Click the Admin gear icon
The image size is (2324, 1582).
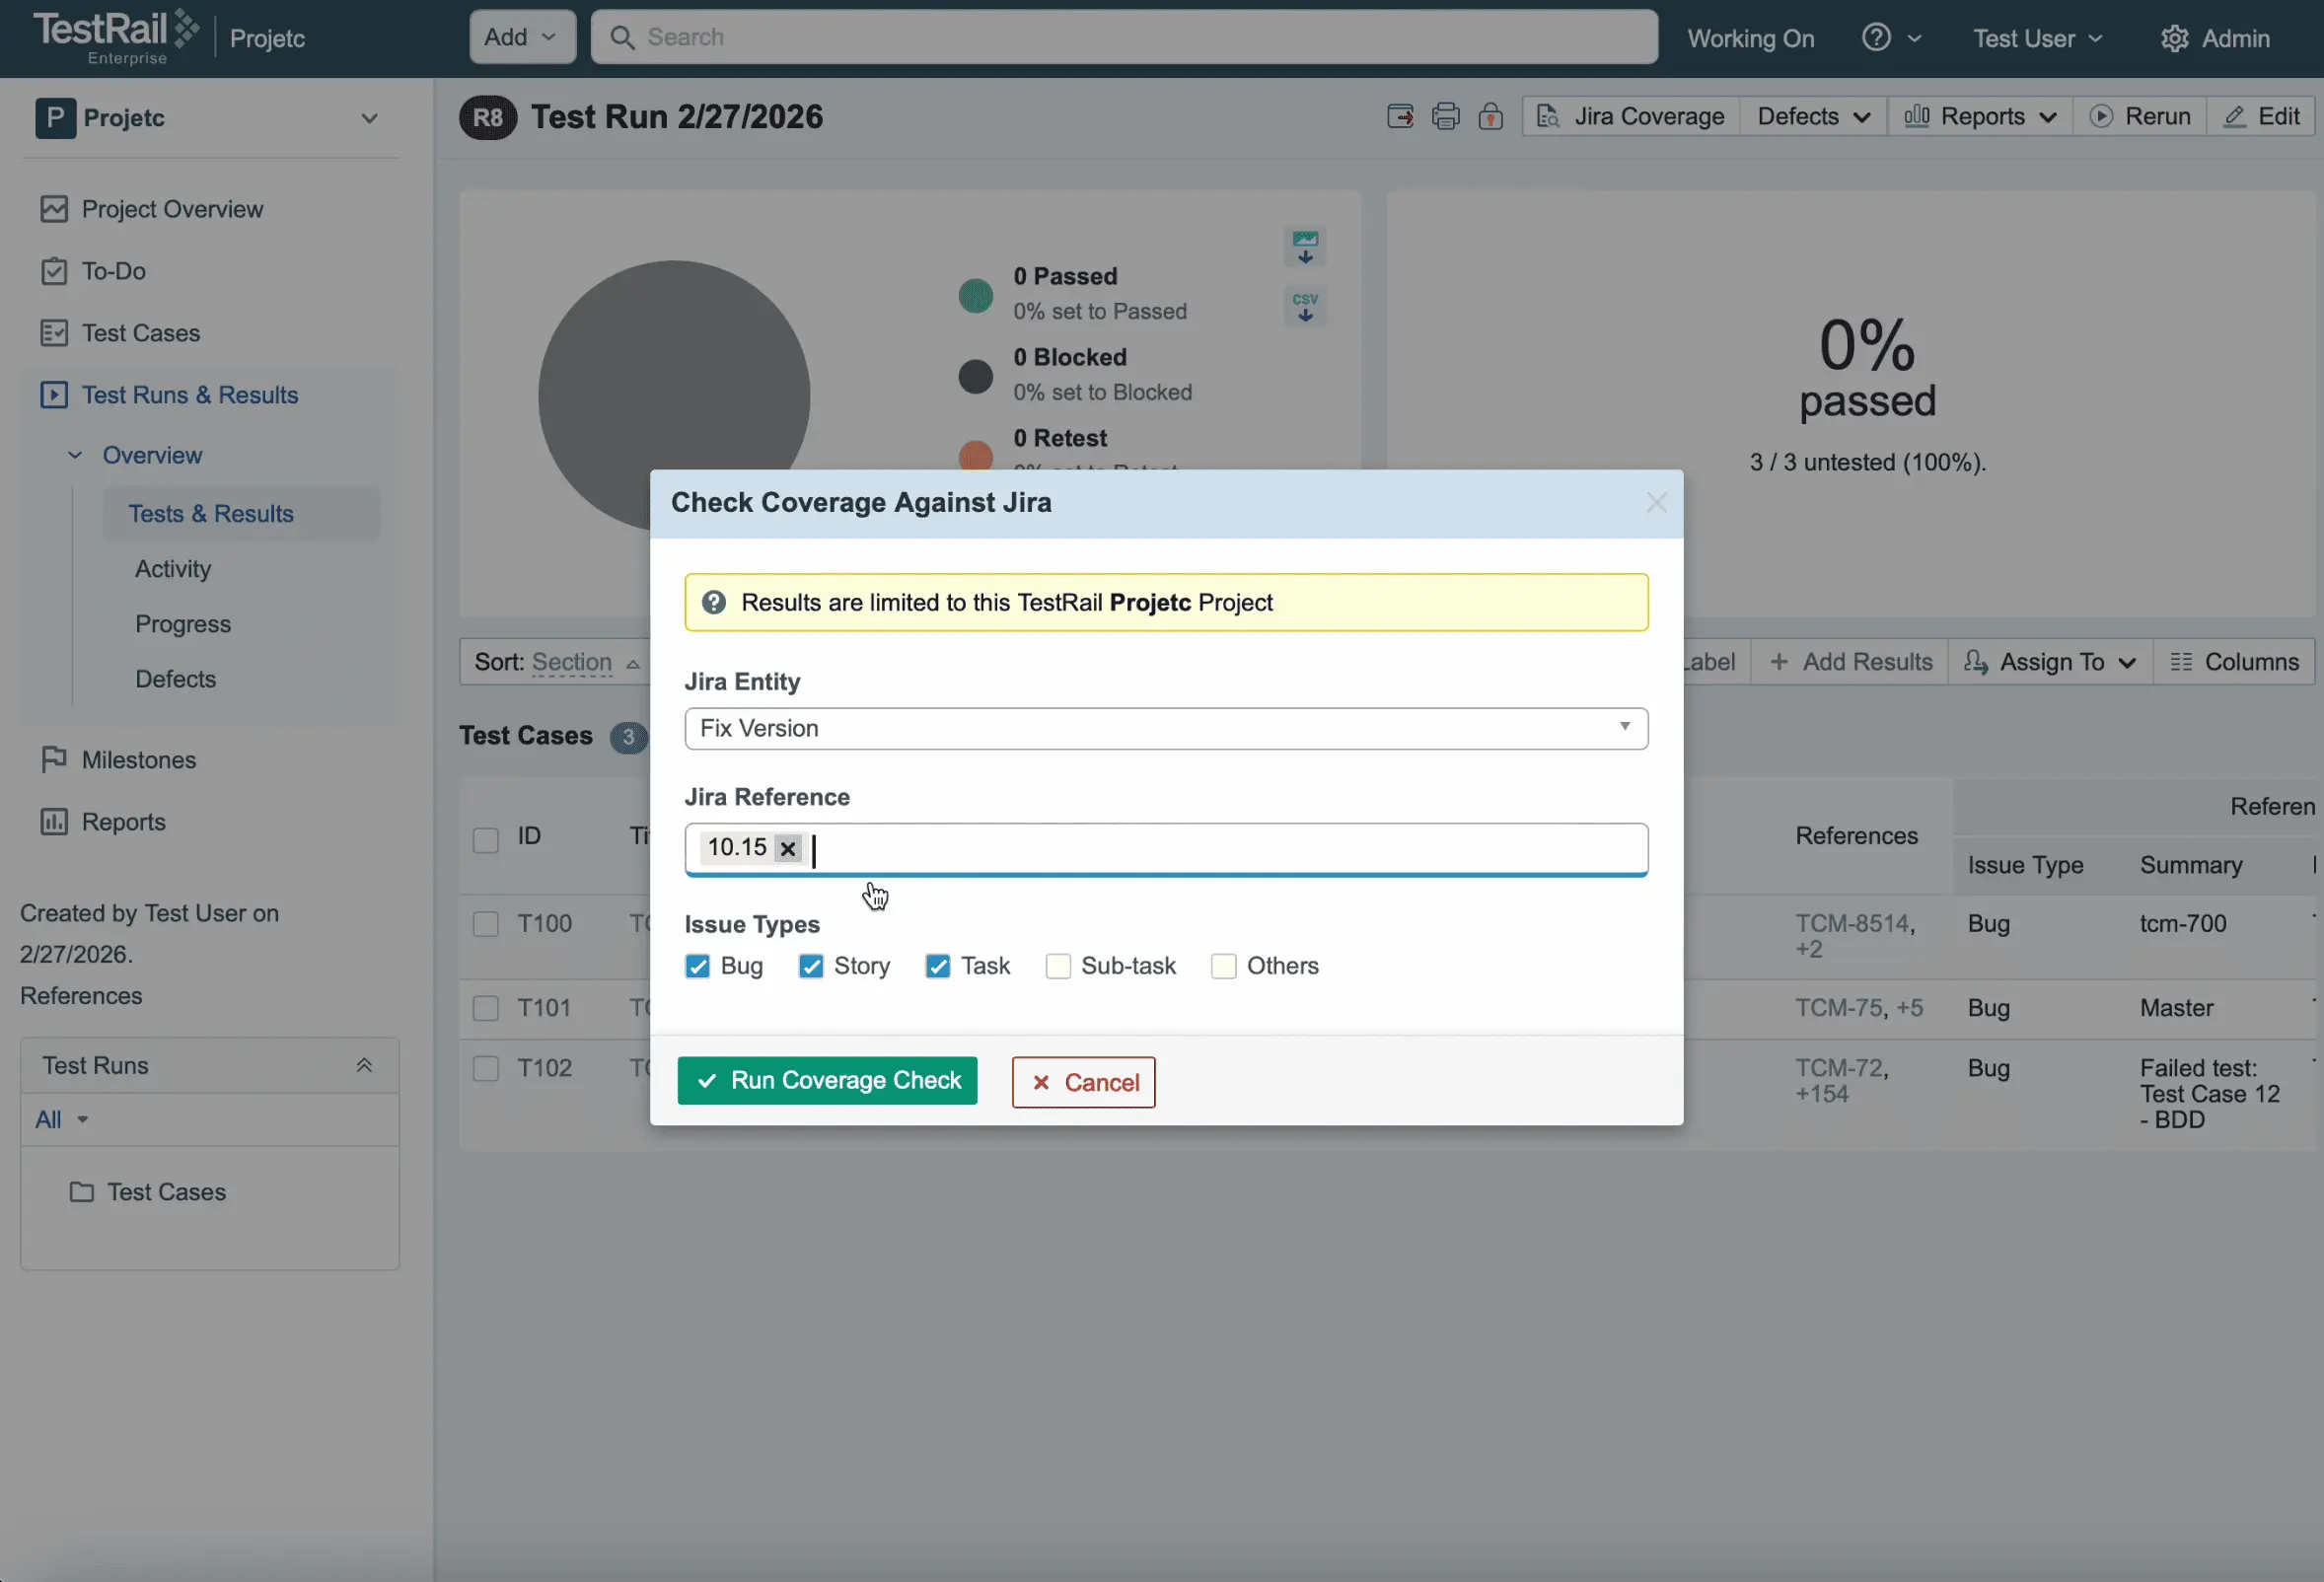2174,38
